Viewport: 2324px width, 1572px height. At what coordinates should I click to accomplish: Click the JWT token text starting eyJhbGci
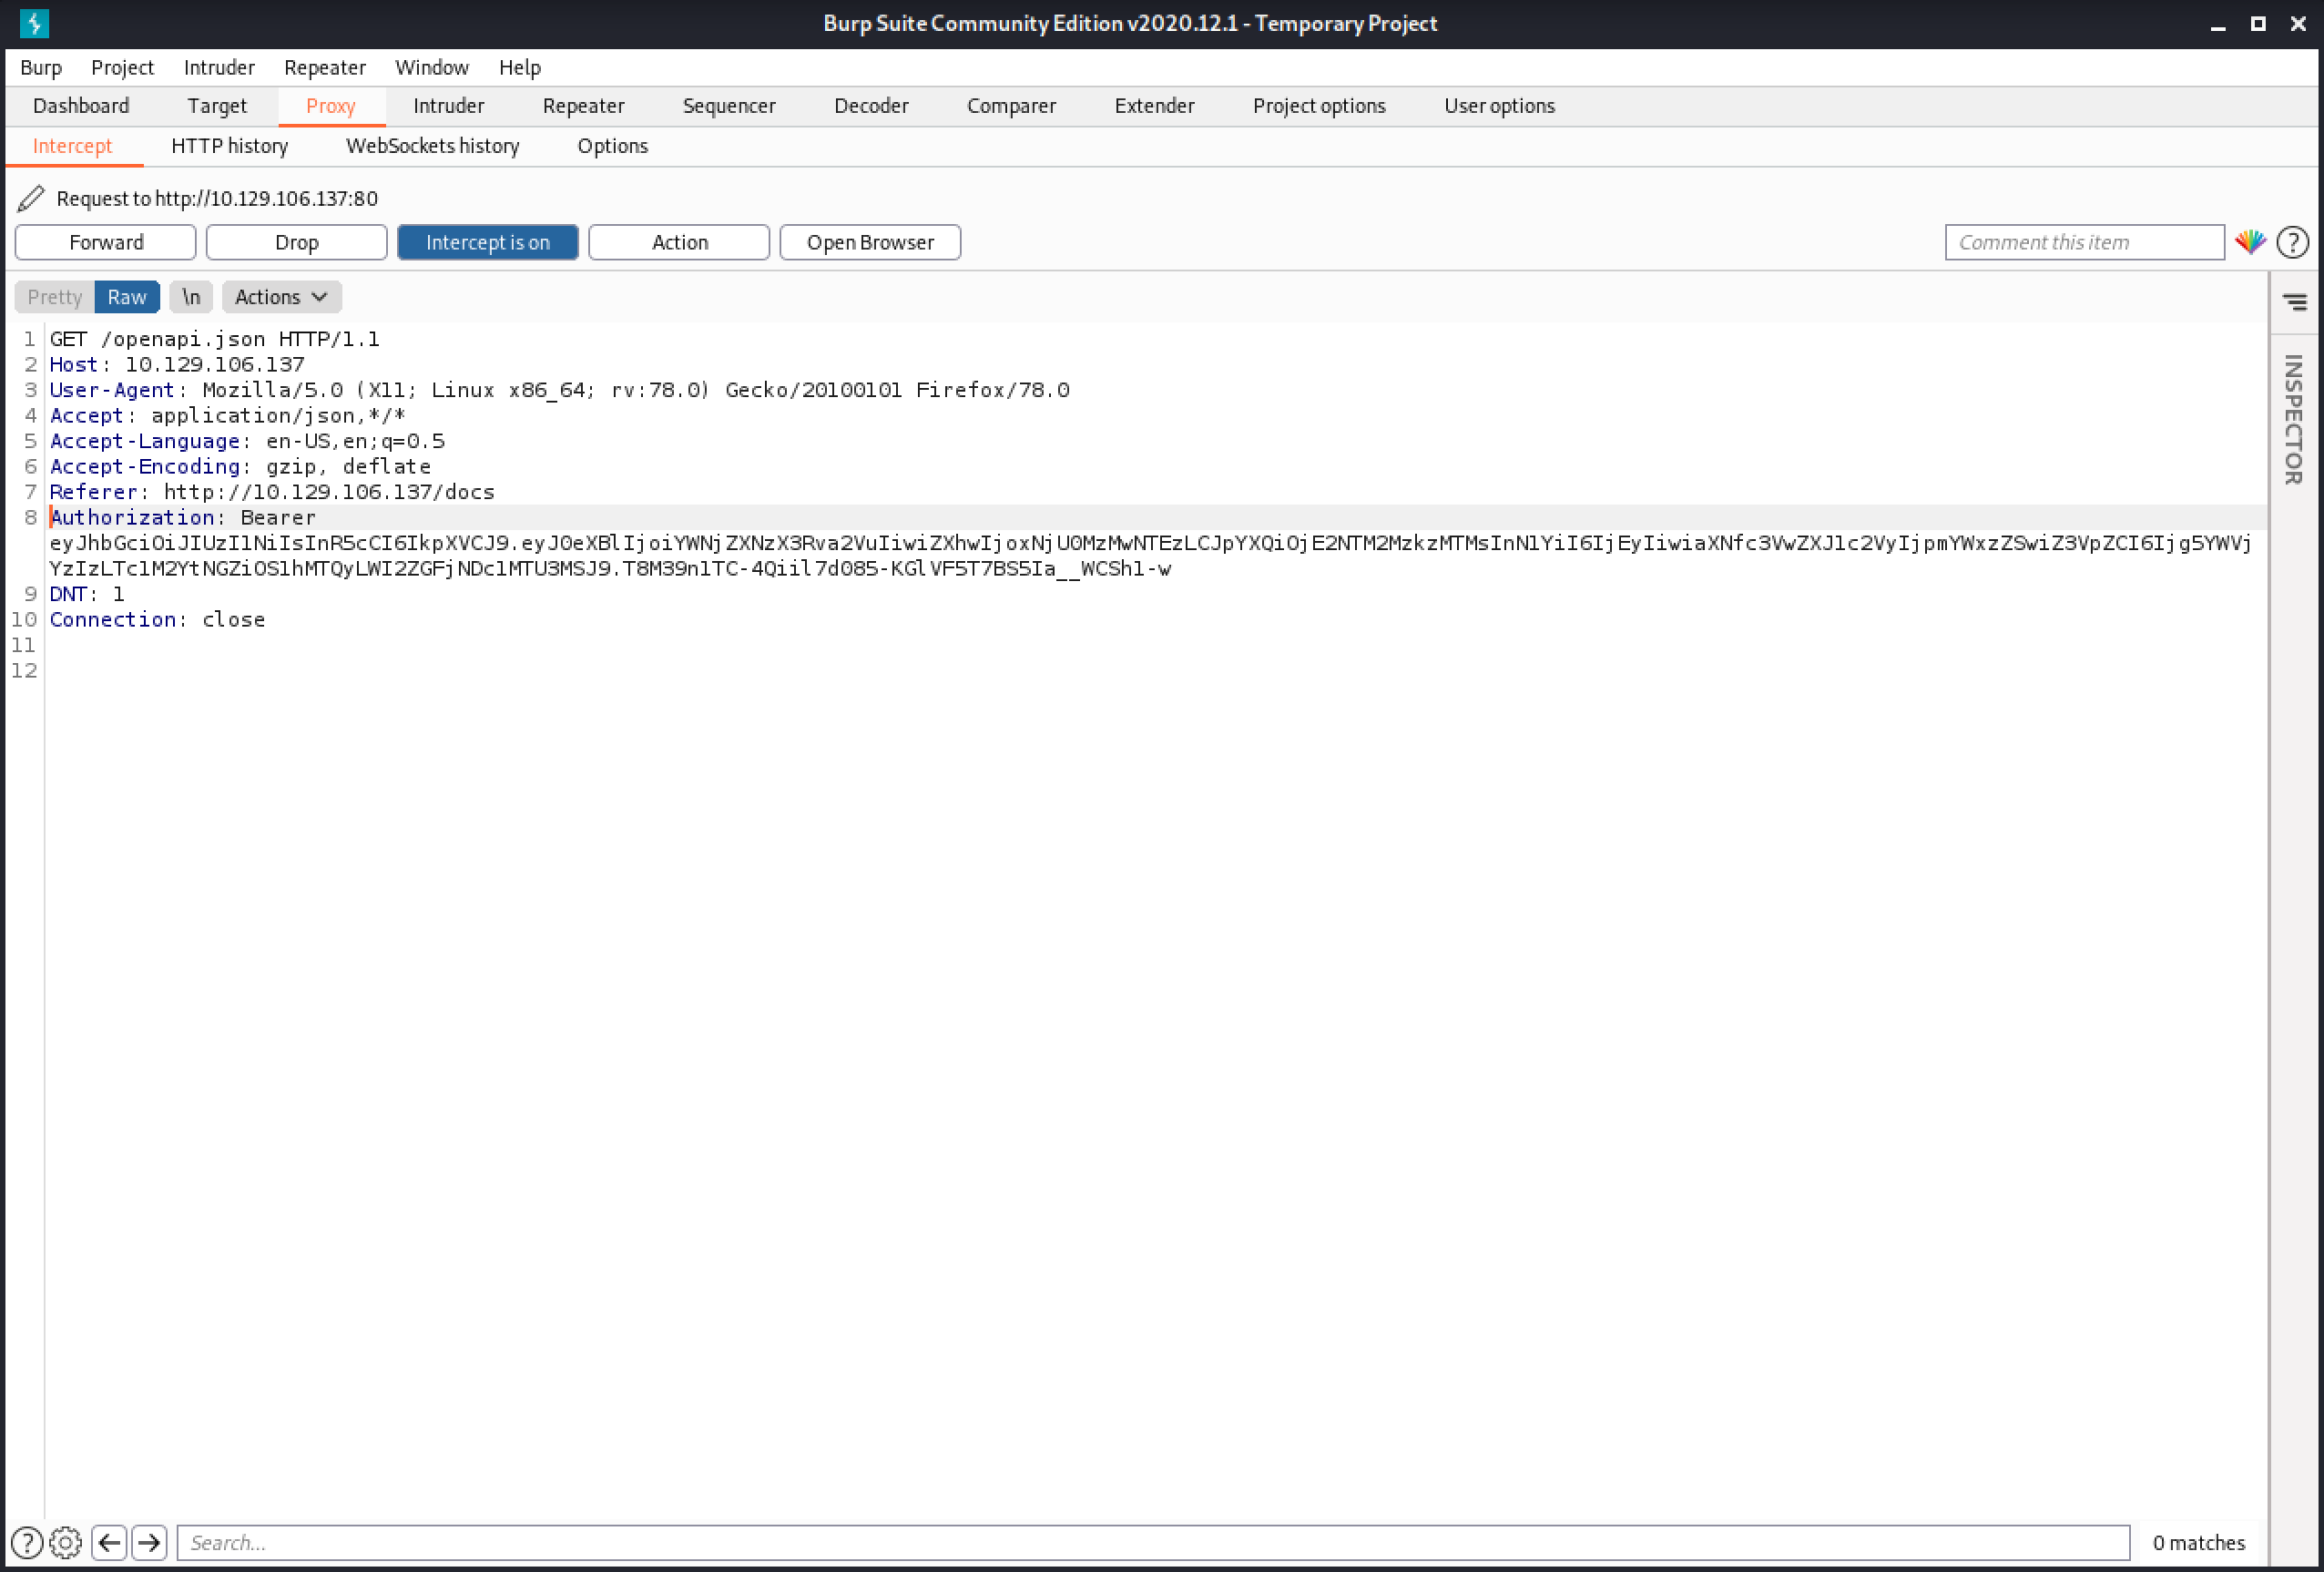[x=1150, y=556]
